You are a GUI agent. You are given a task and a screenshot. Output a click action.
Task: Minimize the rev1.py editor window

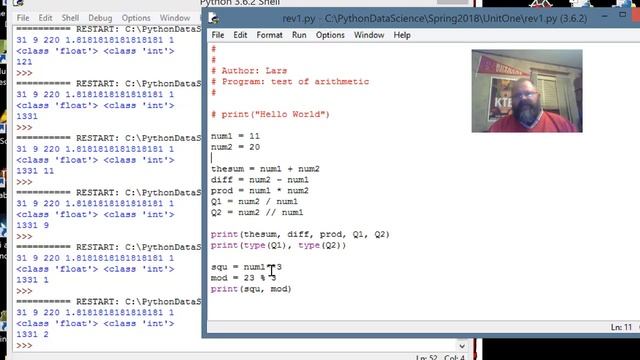(605, 16)
